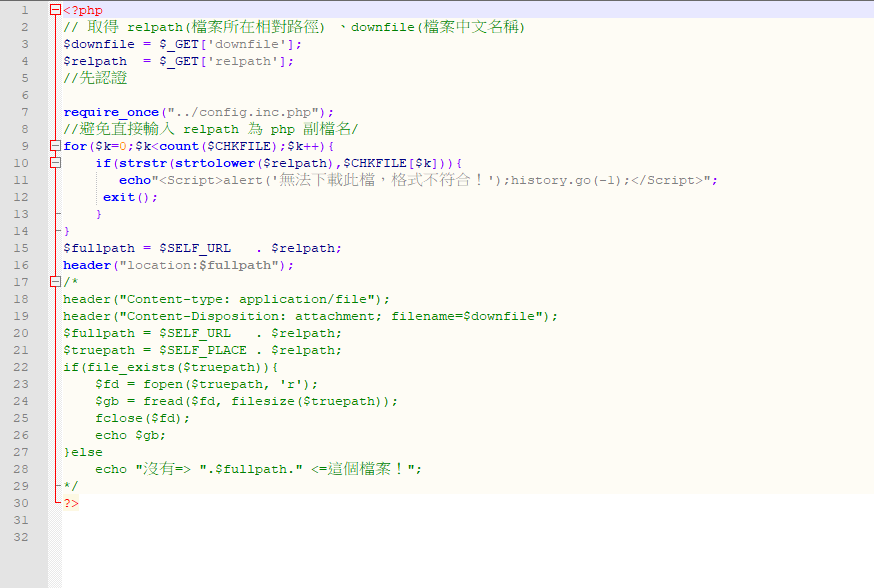Click line number 16 in the gutter
The height and width of the screenshot is (588, 876).
coord(21,265)
